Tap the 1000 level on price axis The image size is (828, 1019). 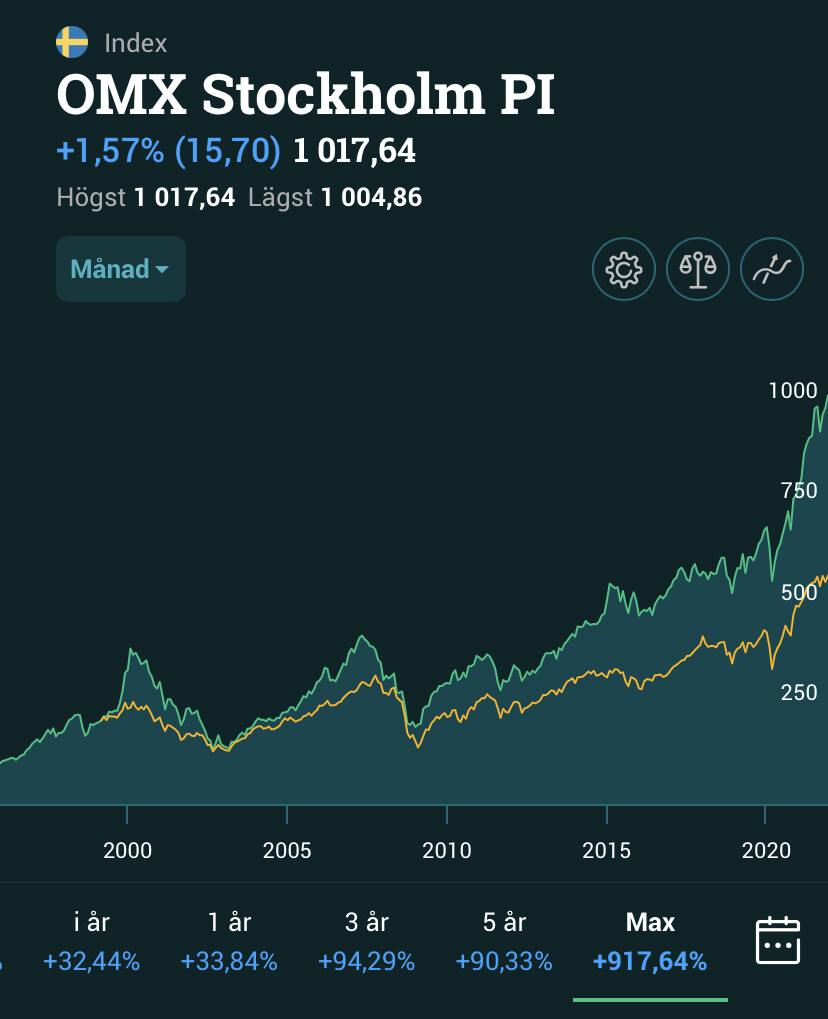click(x=792, y=391)
